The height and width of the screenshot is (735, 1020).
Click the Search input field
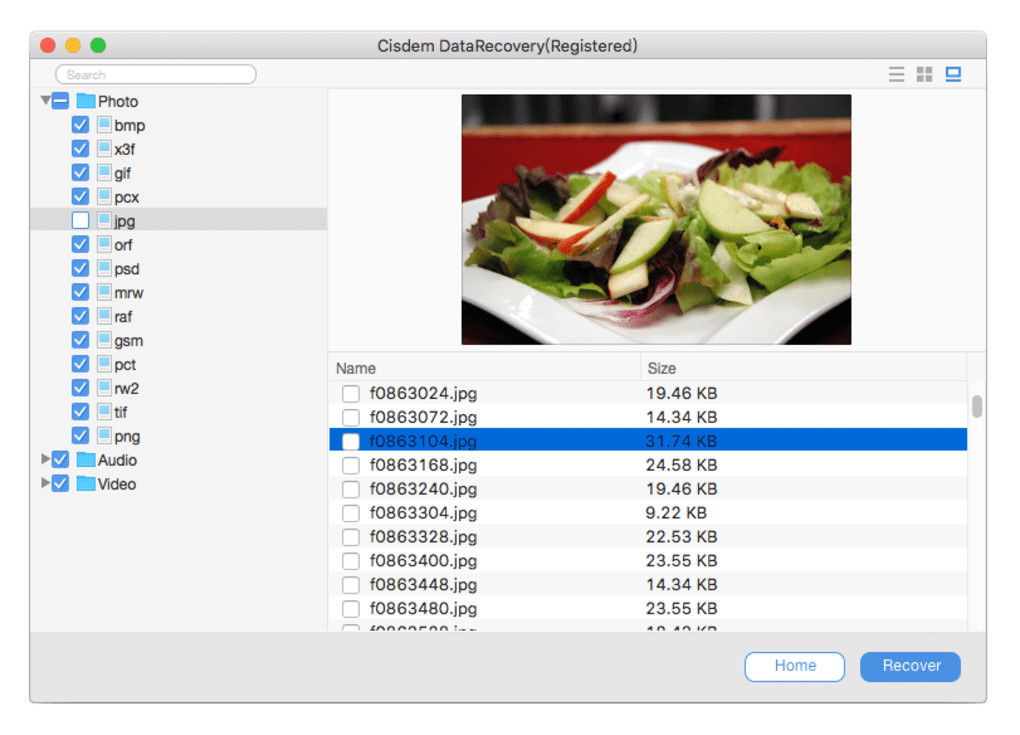(x=156, y=74)
